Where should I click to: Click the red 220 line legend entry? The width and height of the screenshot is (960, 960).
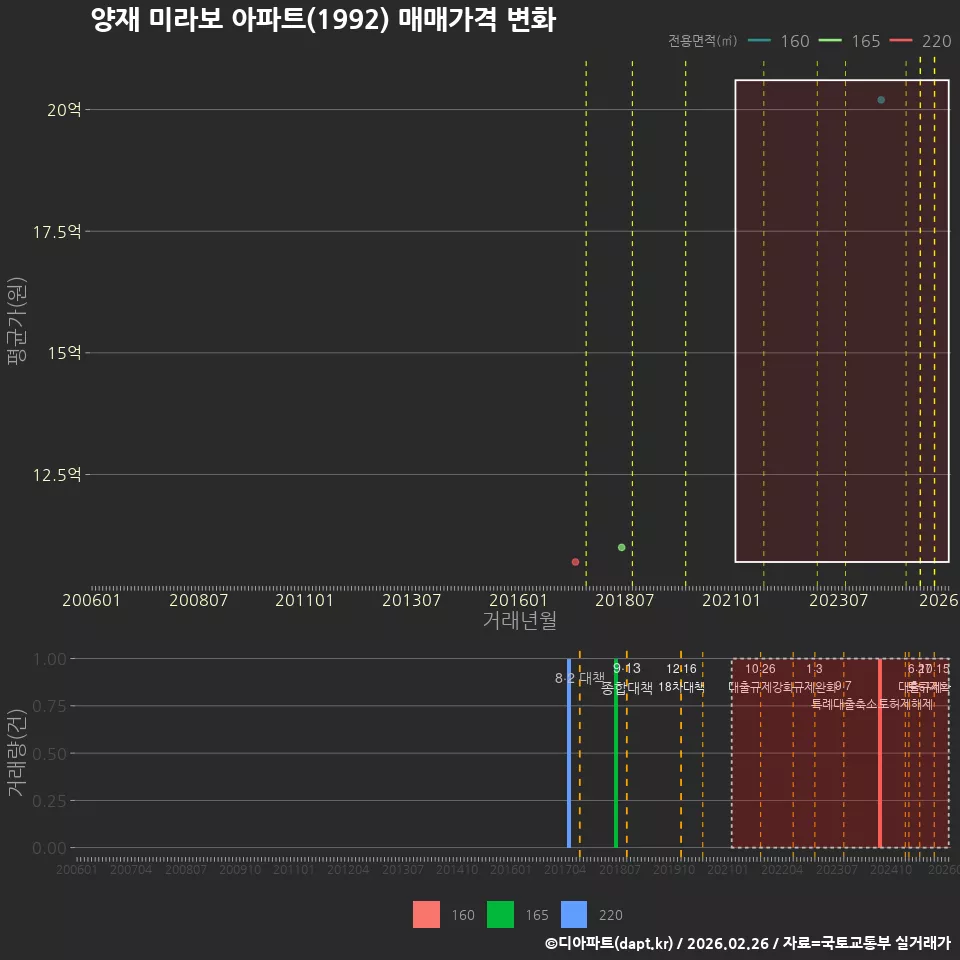click(920, 41)
